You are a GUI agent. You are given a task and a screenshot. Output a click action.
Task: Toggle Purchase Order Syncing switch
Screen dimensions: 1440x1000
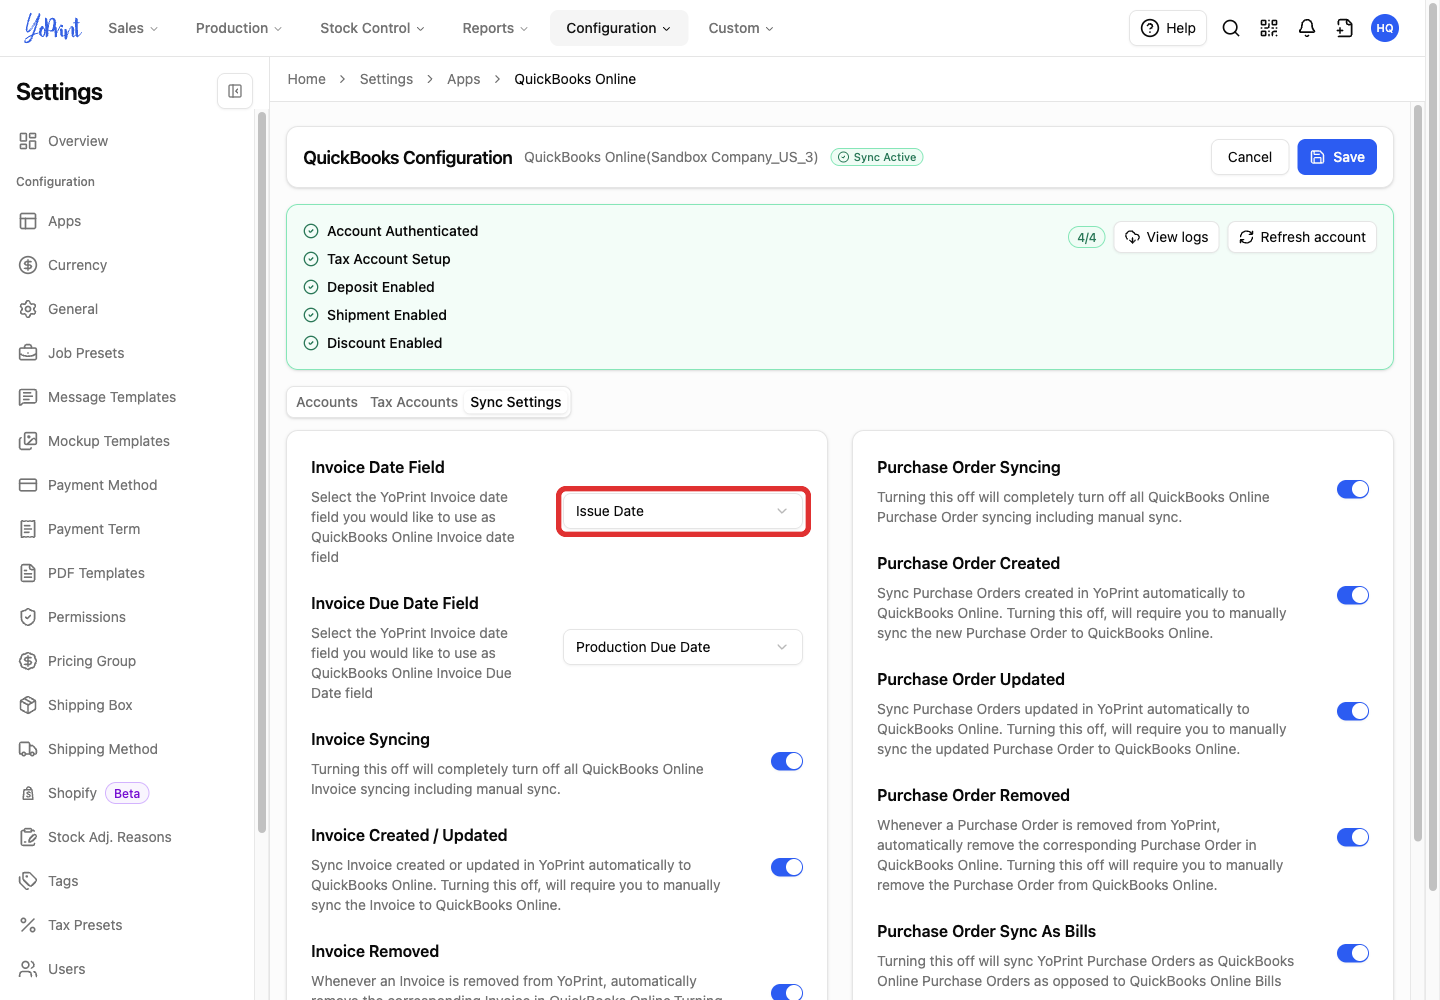pos(1353,489)
